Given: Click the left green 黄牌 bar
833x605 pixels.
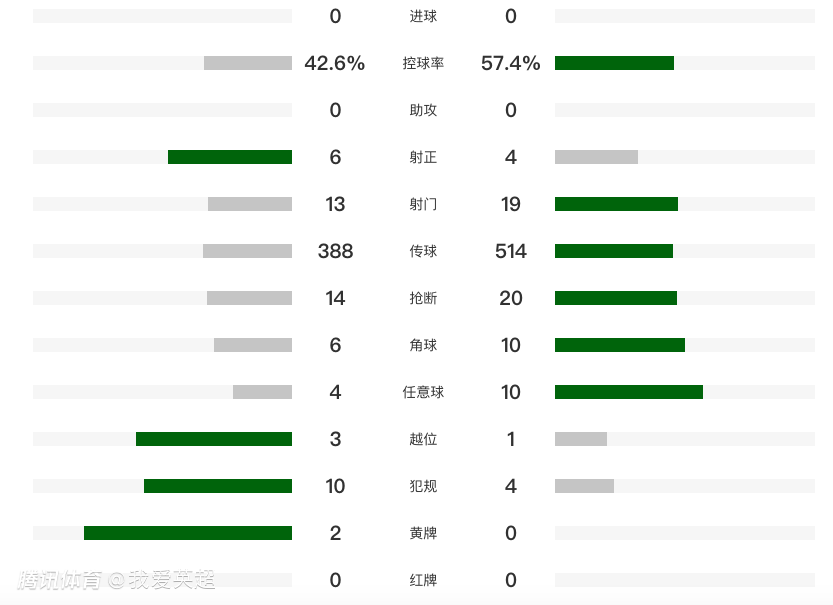Looking at the screenshot, I should 188,533.
